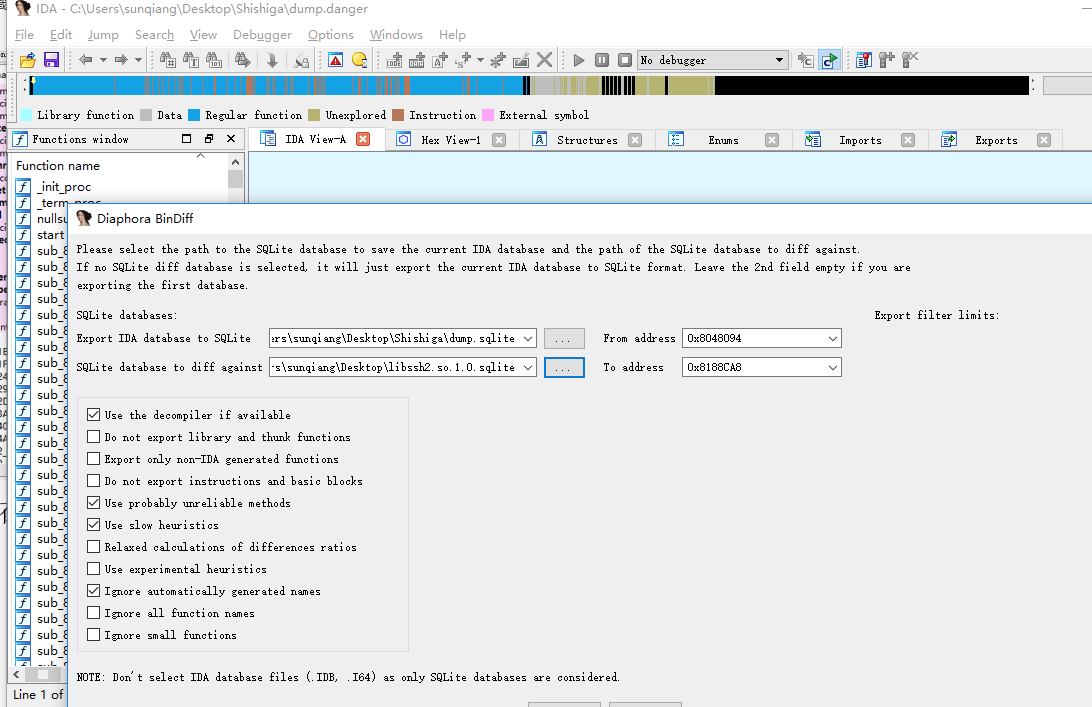Enable Ignore all function names

[x=93, y=613]
